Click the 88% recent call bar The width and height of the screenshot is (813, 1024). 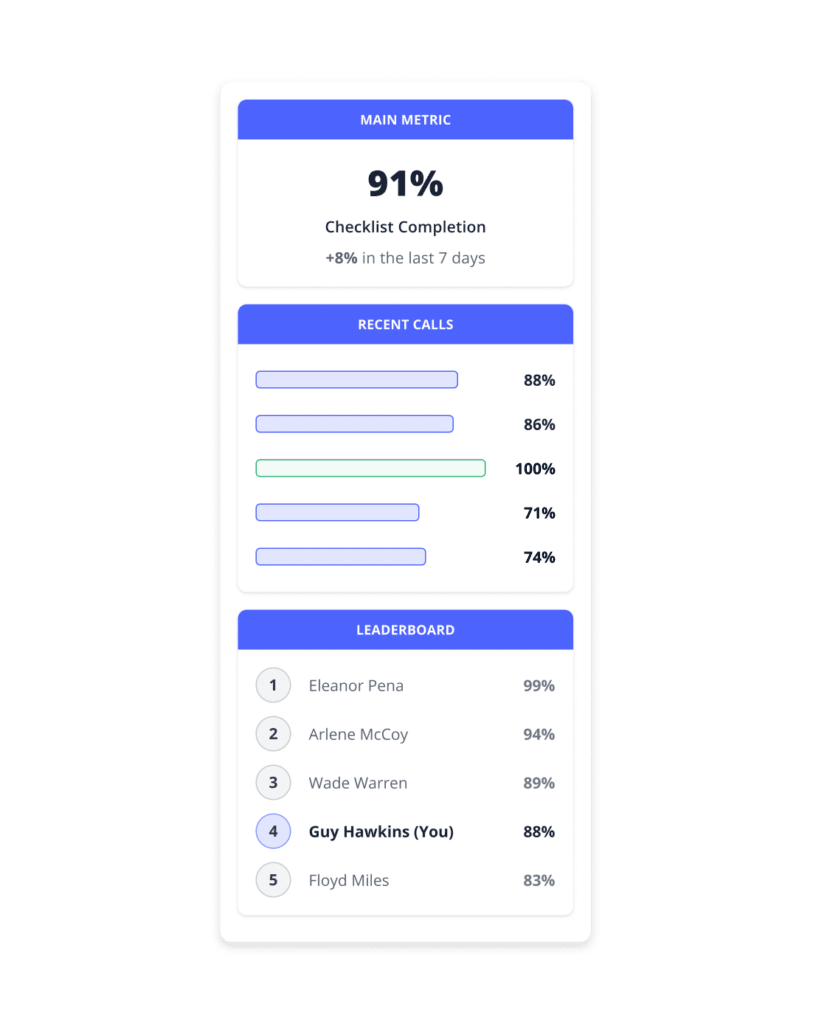(357, 379)
